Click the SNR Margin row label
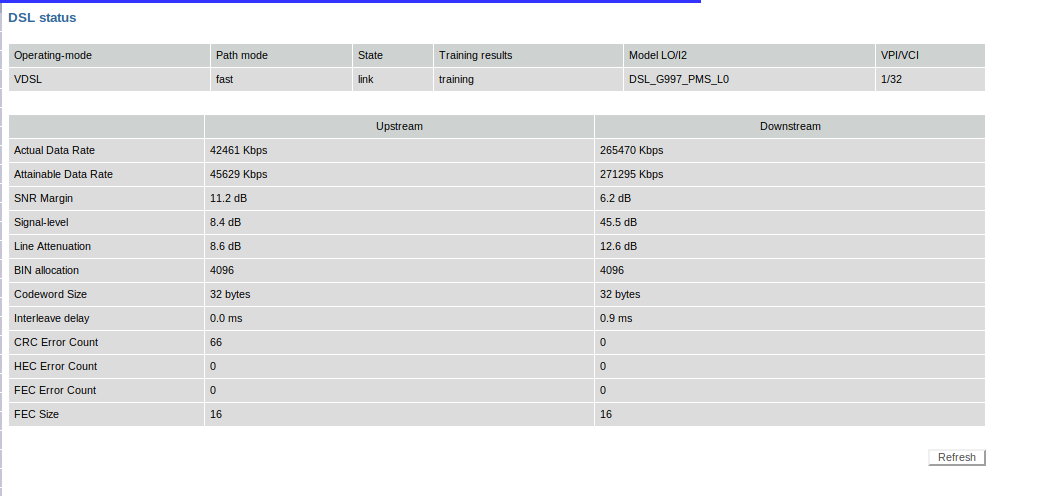 pos(43,198)
